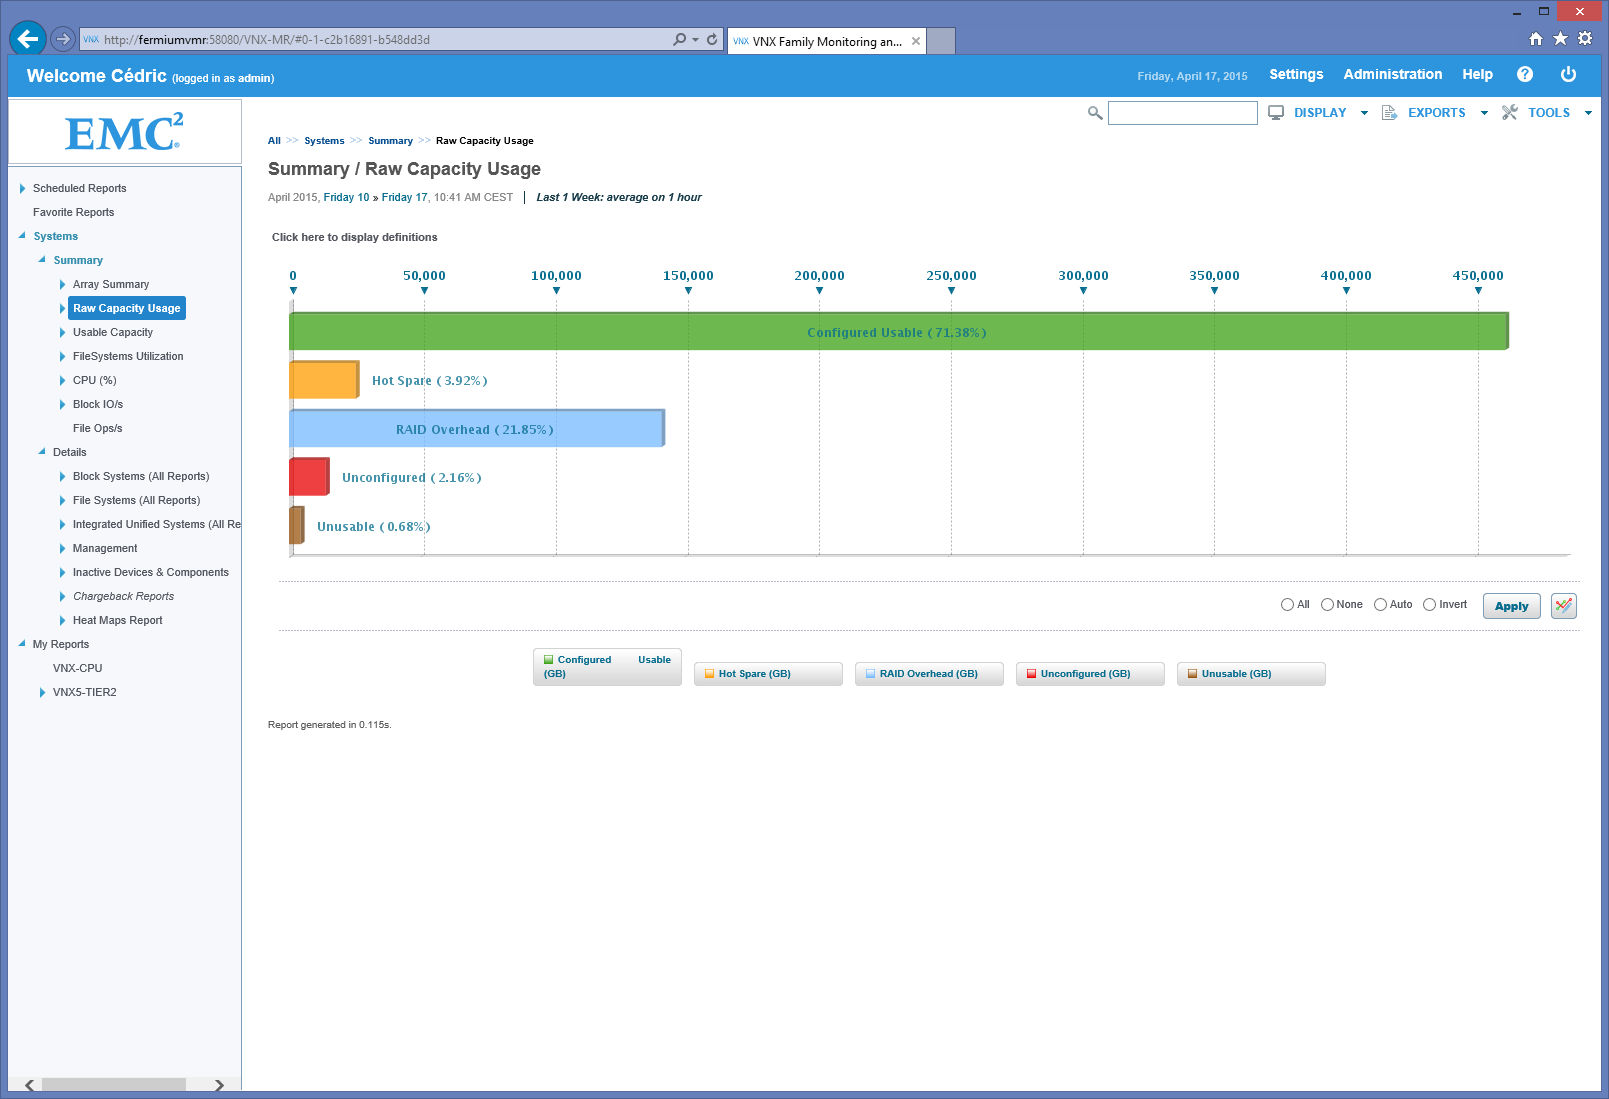1609x1099 pixels.
Task: Click the search magnifier icon
Action: pyautogui.click(x=1095, y=113)
